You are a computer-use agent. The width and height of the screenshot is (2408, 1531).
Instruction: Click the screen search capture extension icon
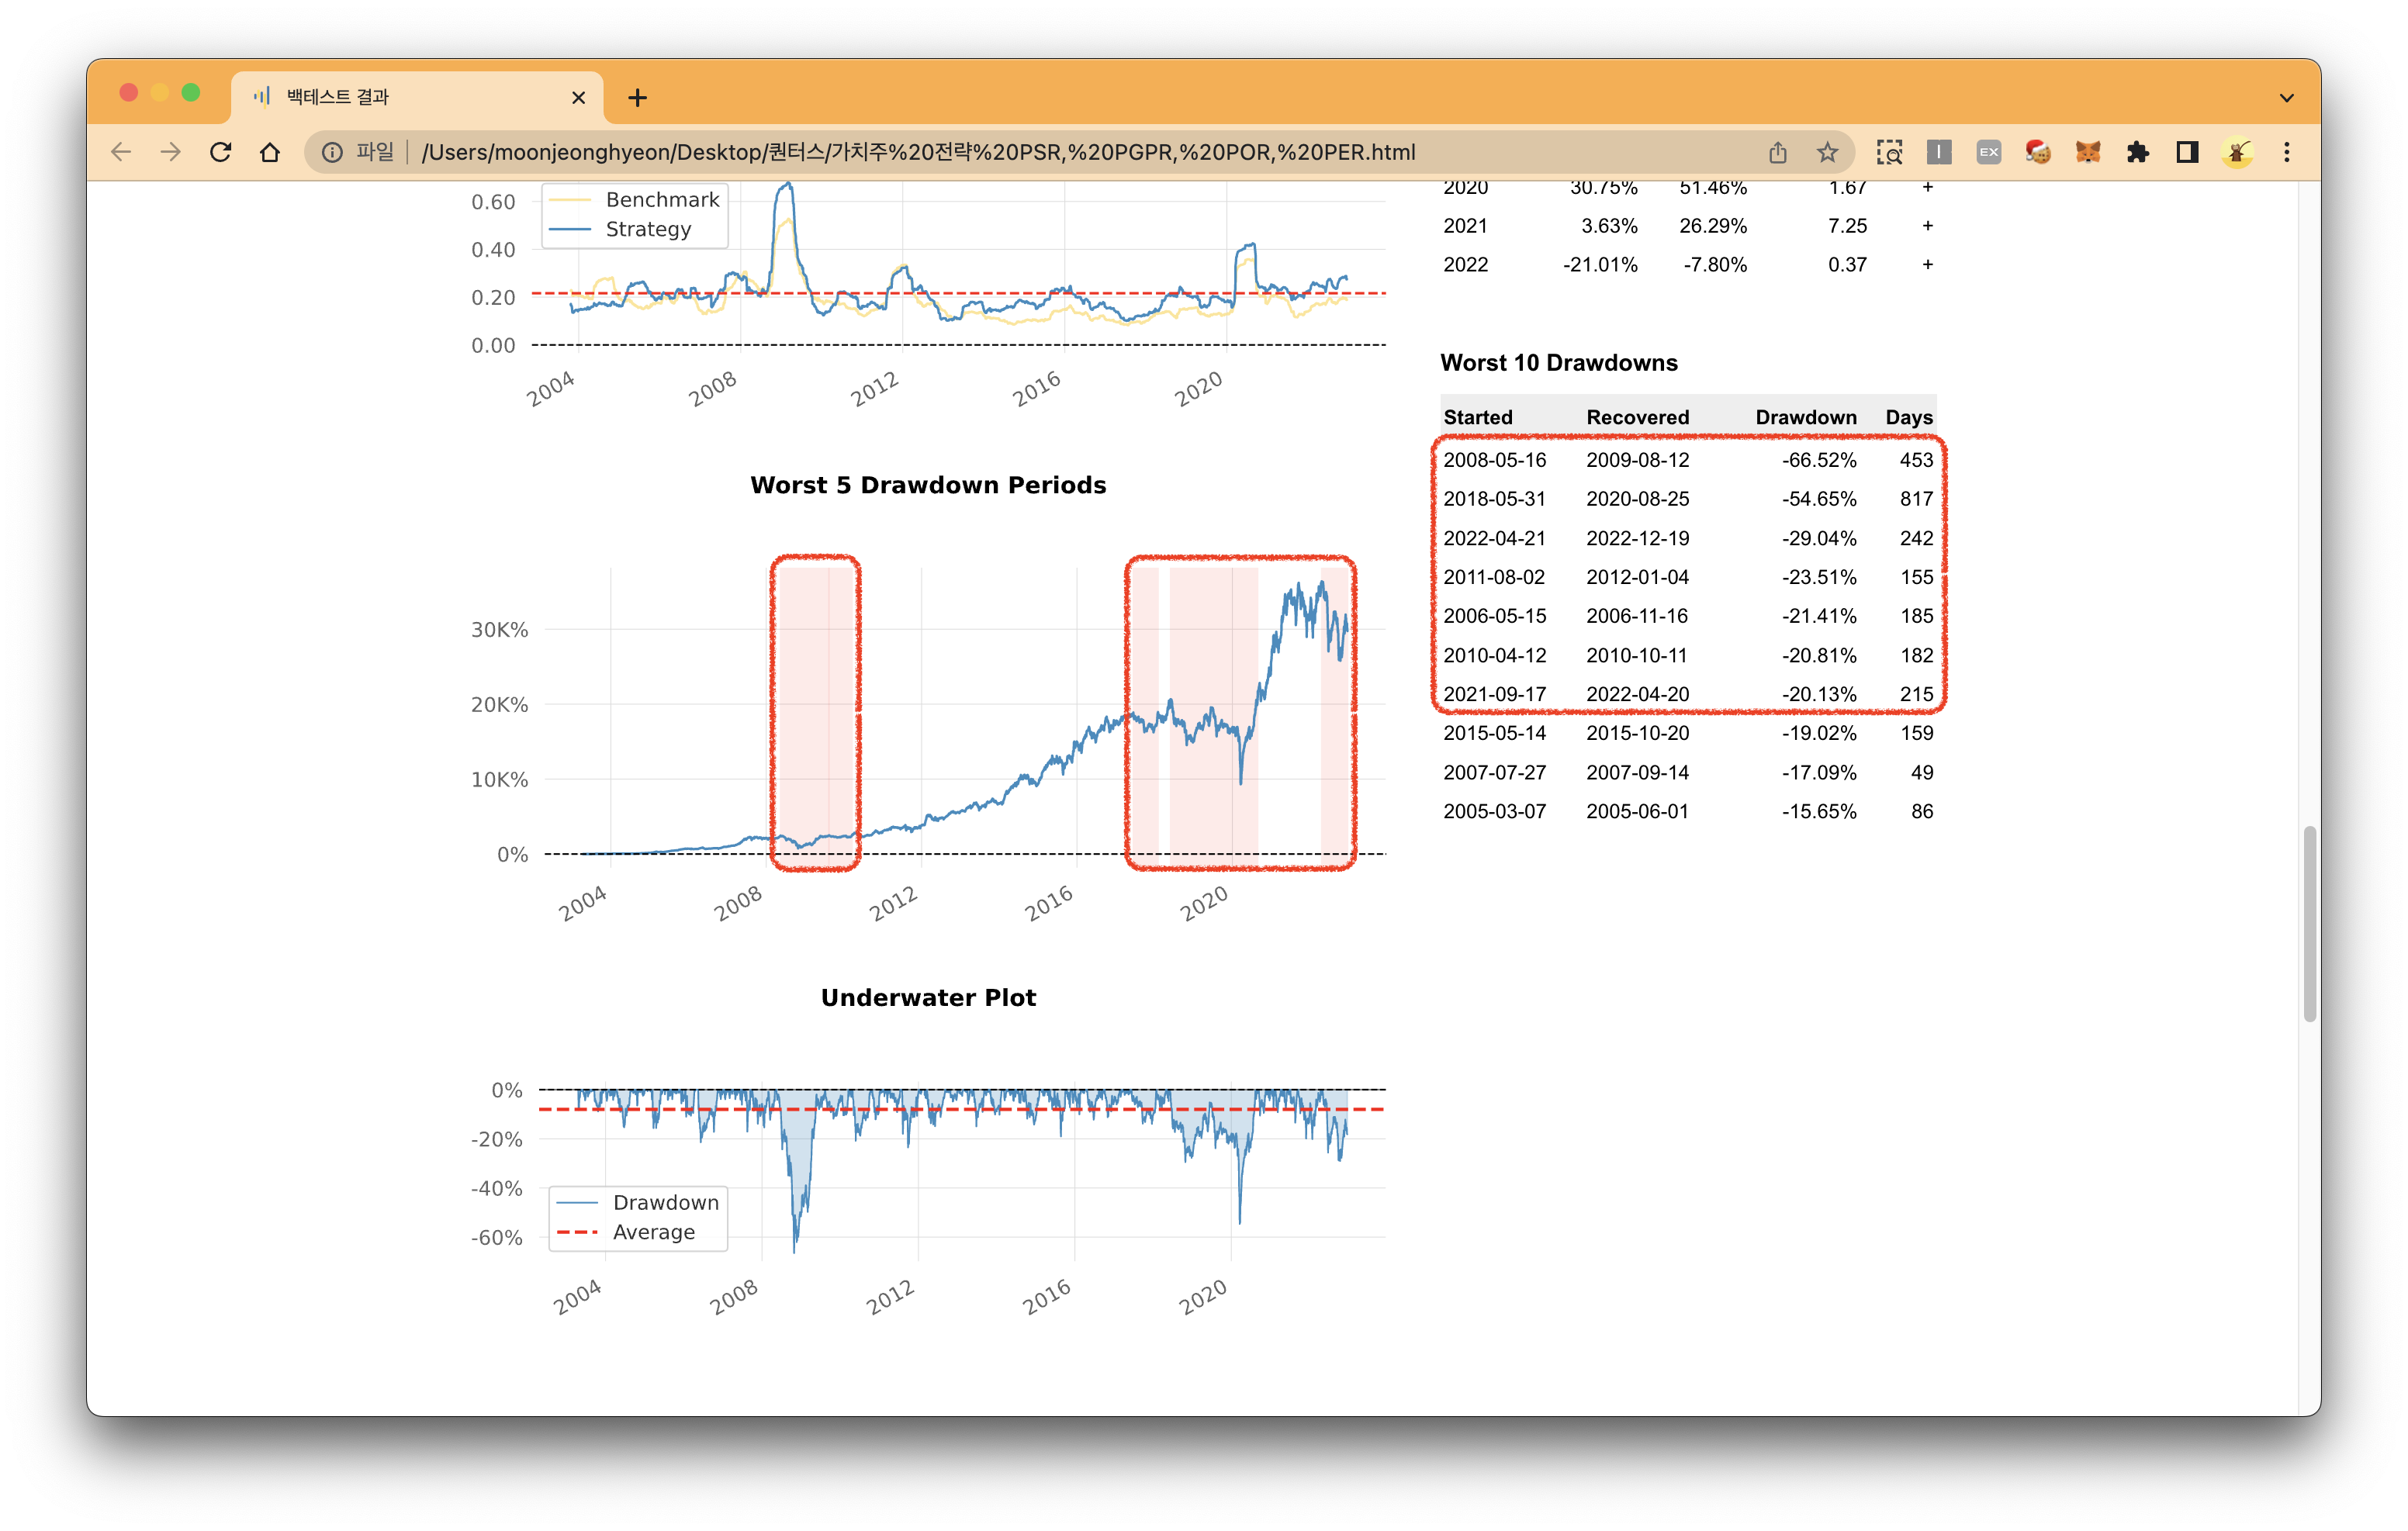(1889, 152)
